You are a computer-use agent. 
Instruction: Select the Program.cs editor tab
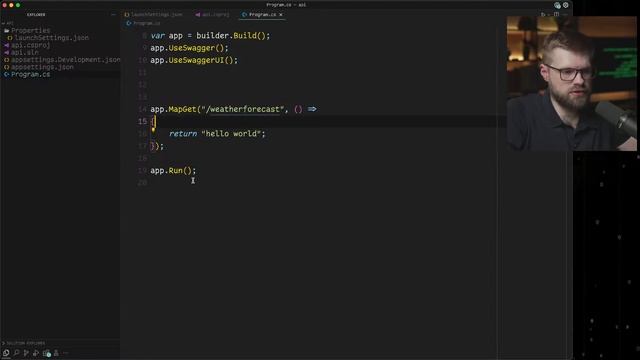click(x=262, y=15)
